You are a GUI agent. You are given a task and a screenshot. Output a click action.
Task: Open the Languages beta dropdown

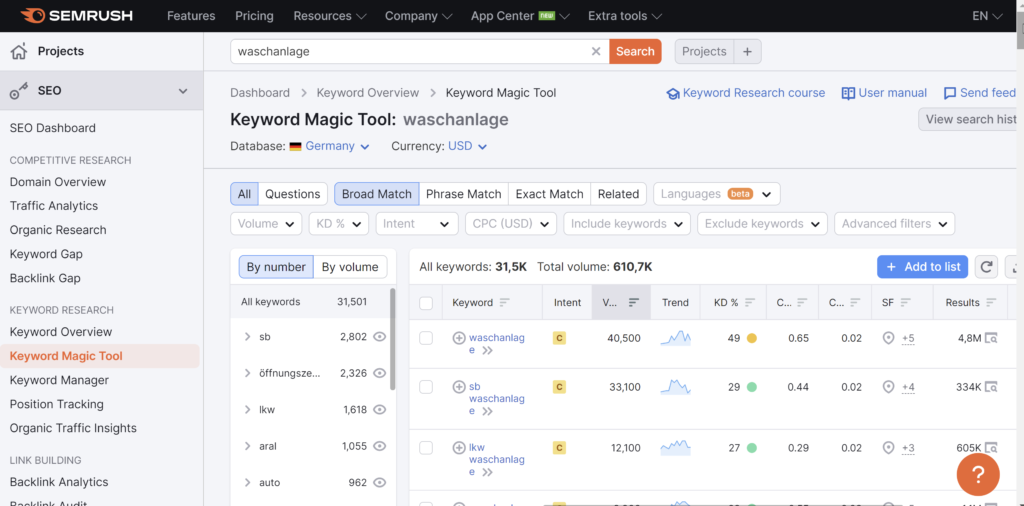(716, 194)
